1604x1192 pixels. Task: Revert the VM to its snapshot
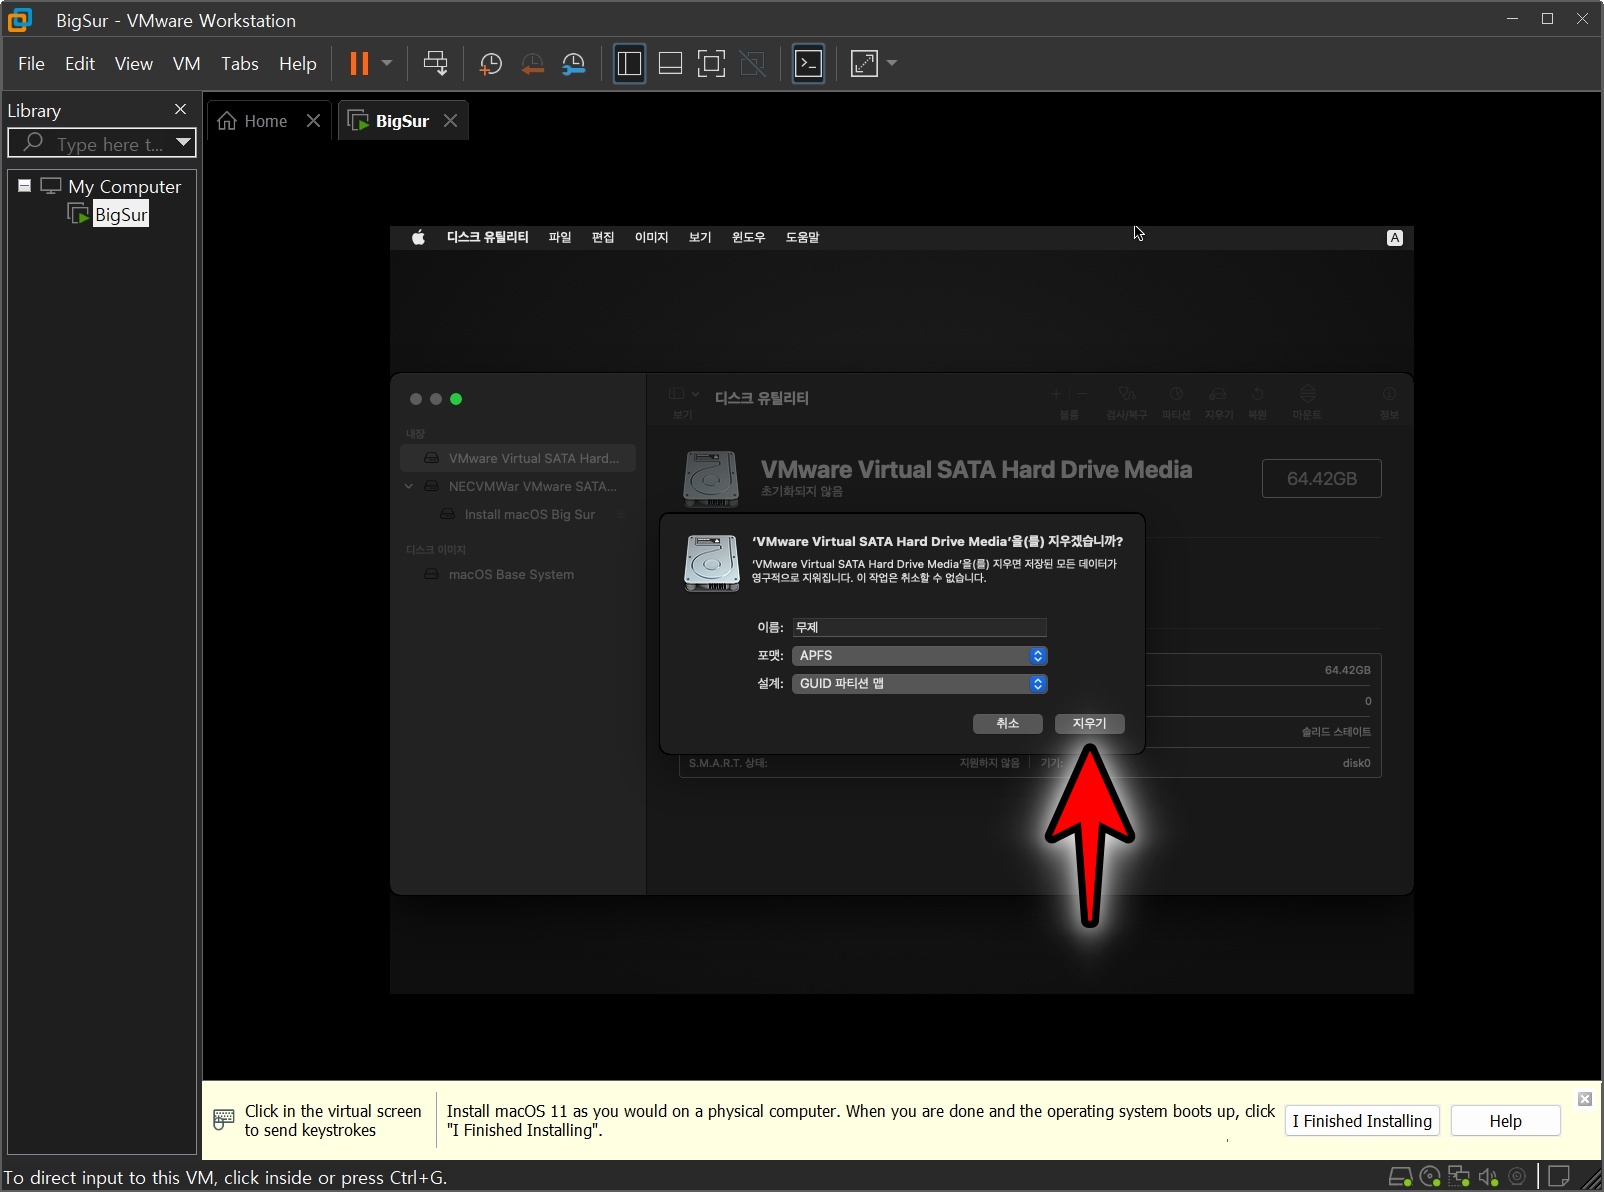pyautogui.click(x=532, y=64)
